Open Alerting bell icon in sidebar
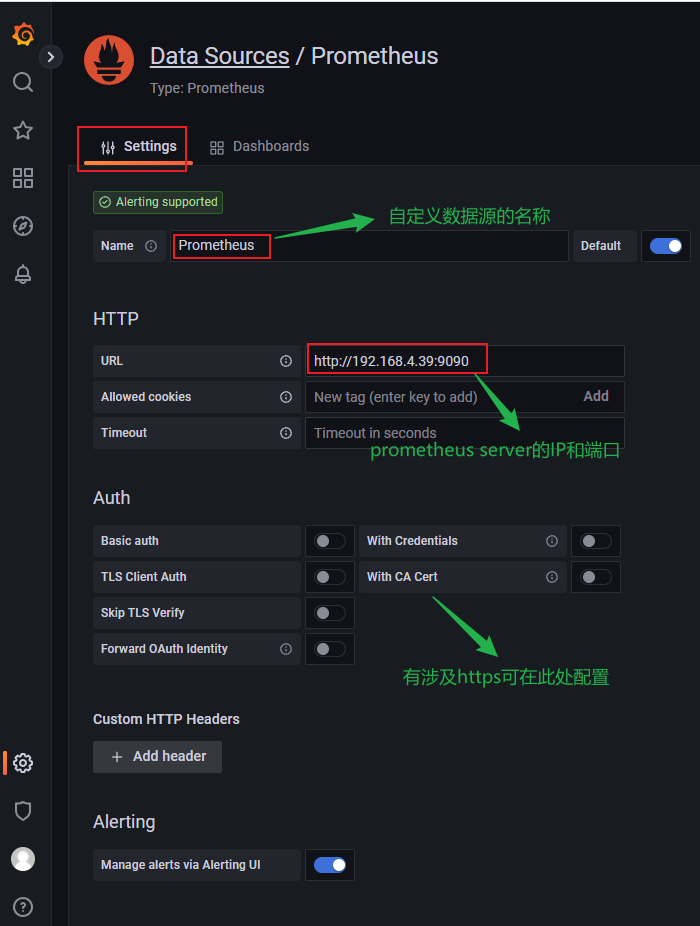Viewport: 700px width, 926px height. [23, 274]
